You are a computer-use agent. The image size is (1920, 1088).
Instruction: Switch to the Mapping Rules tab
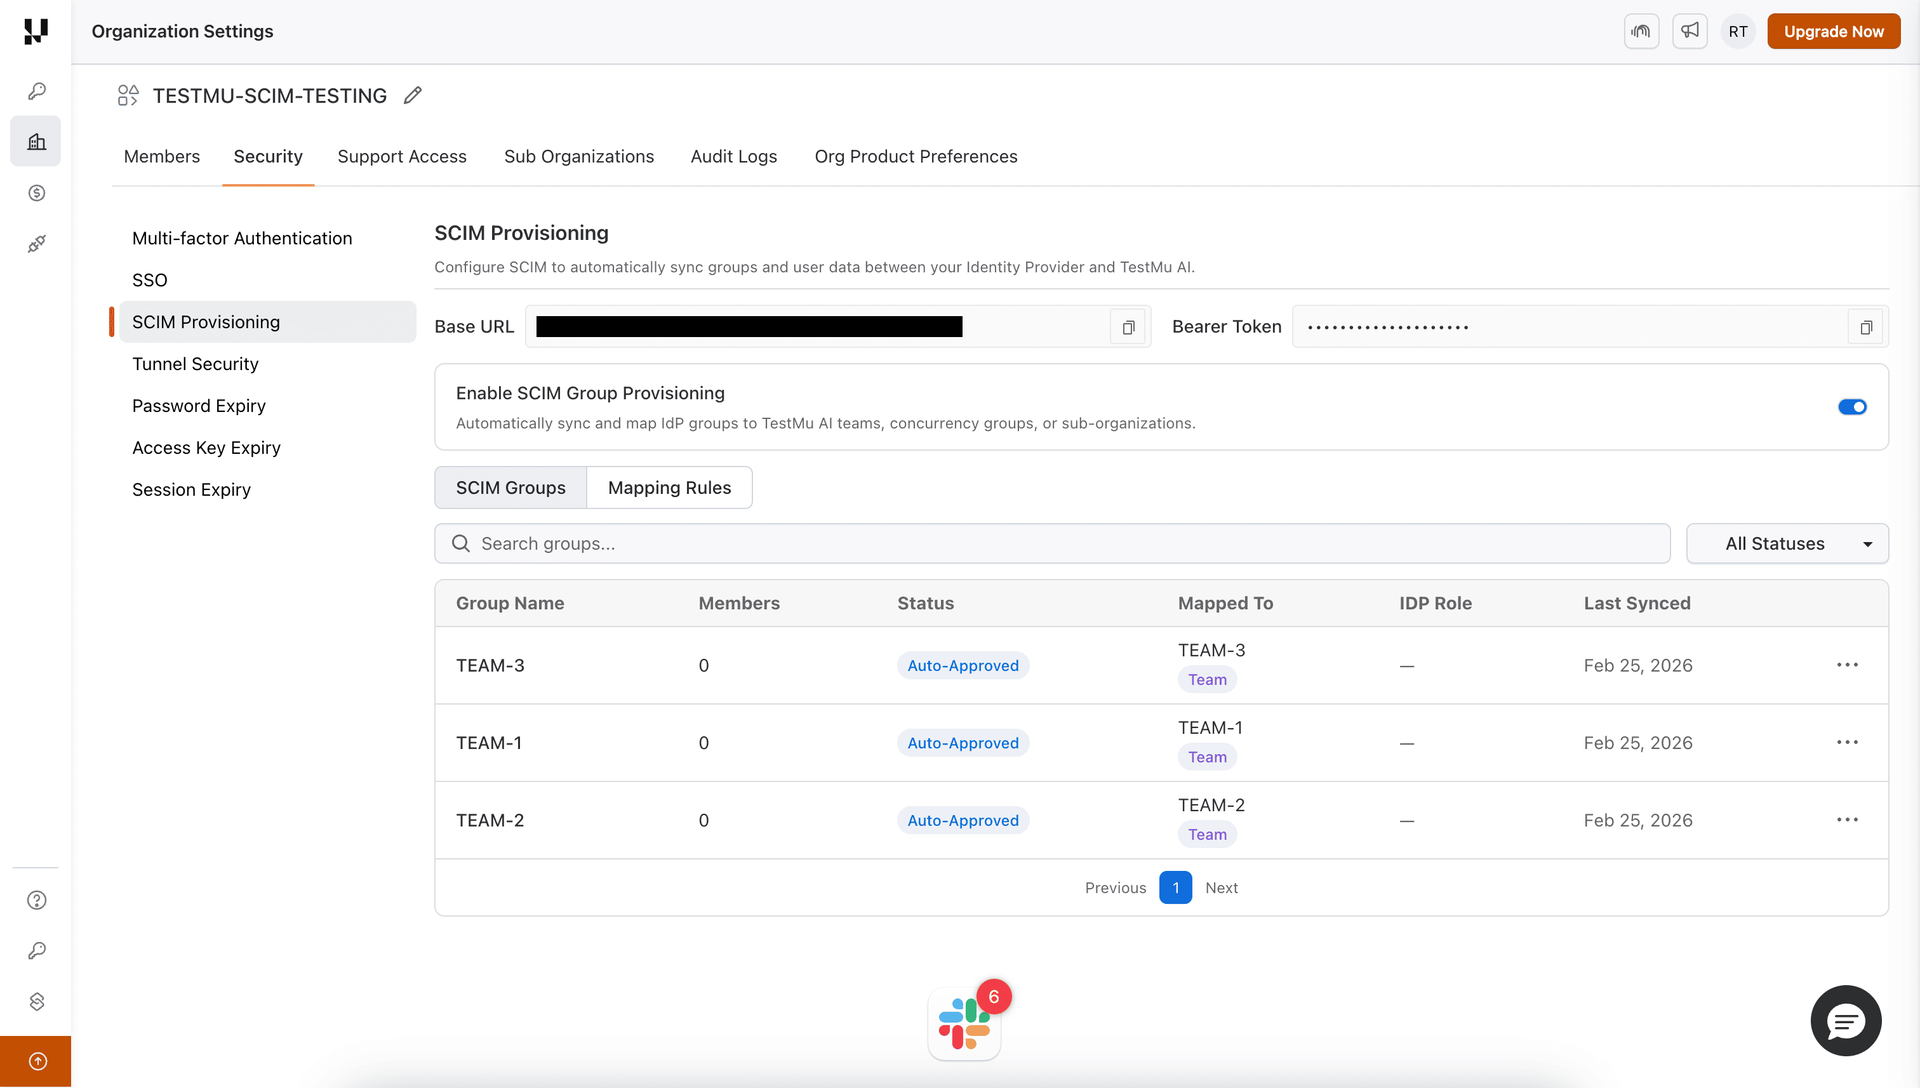point(669,487)
